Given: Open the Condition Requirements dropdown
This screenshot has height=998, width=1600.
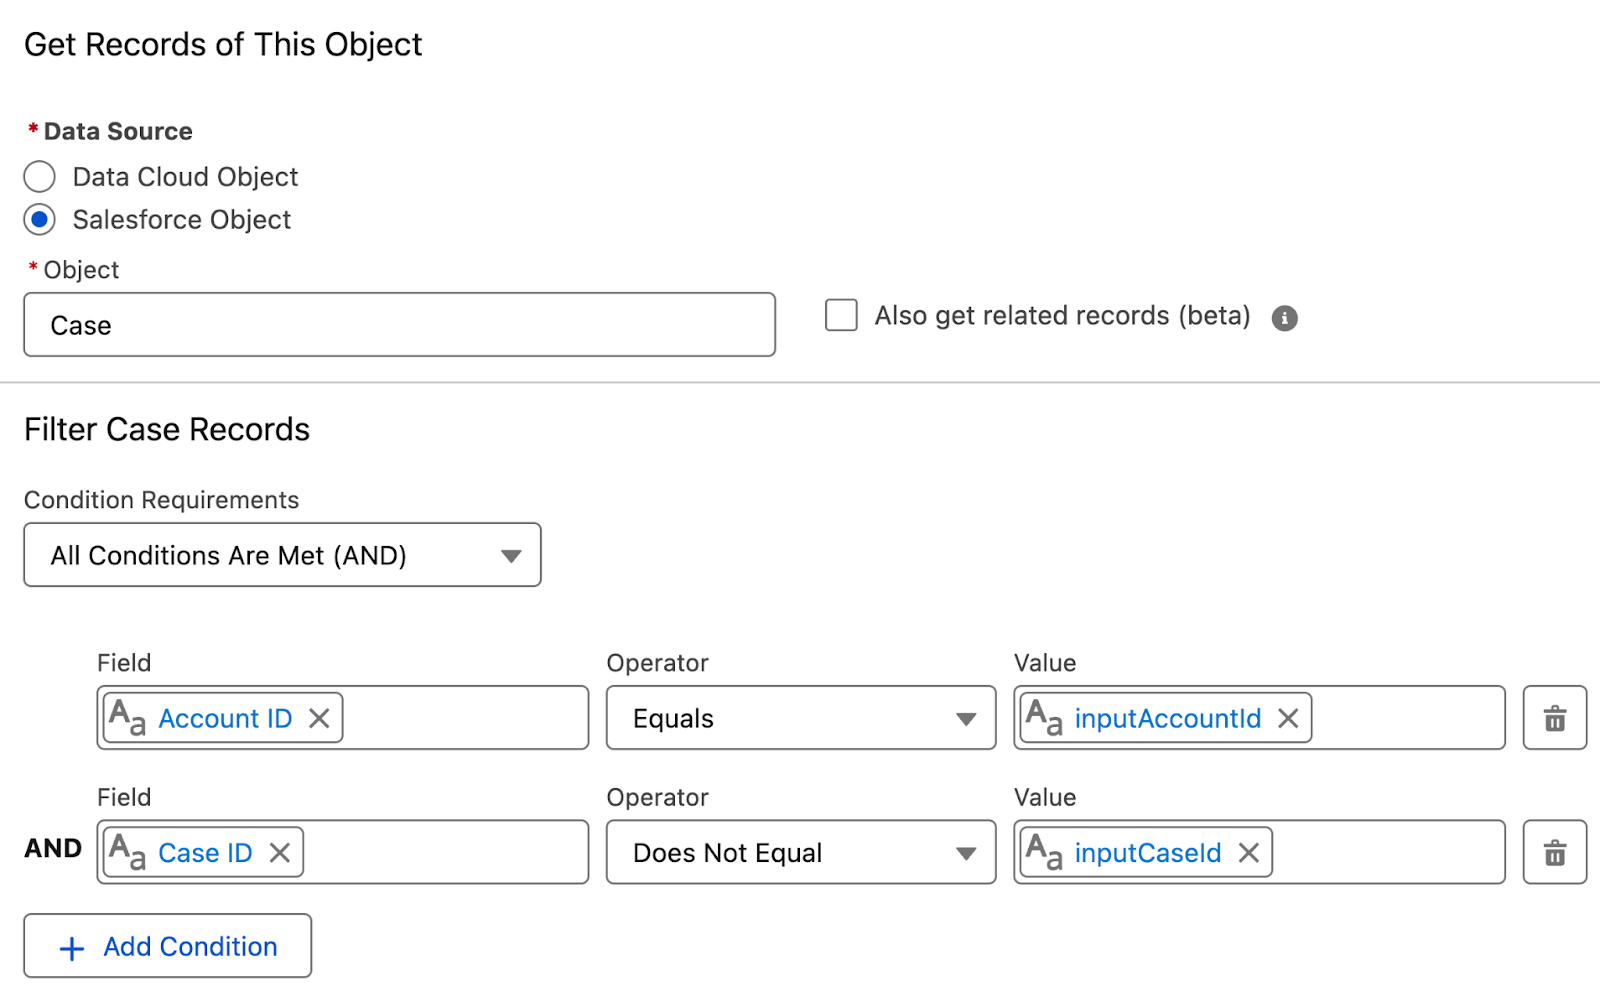Looking at the screenshot, I should click(x=282, y=555).
